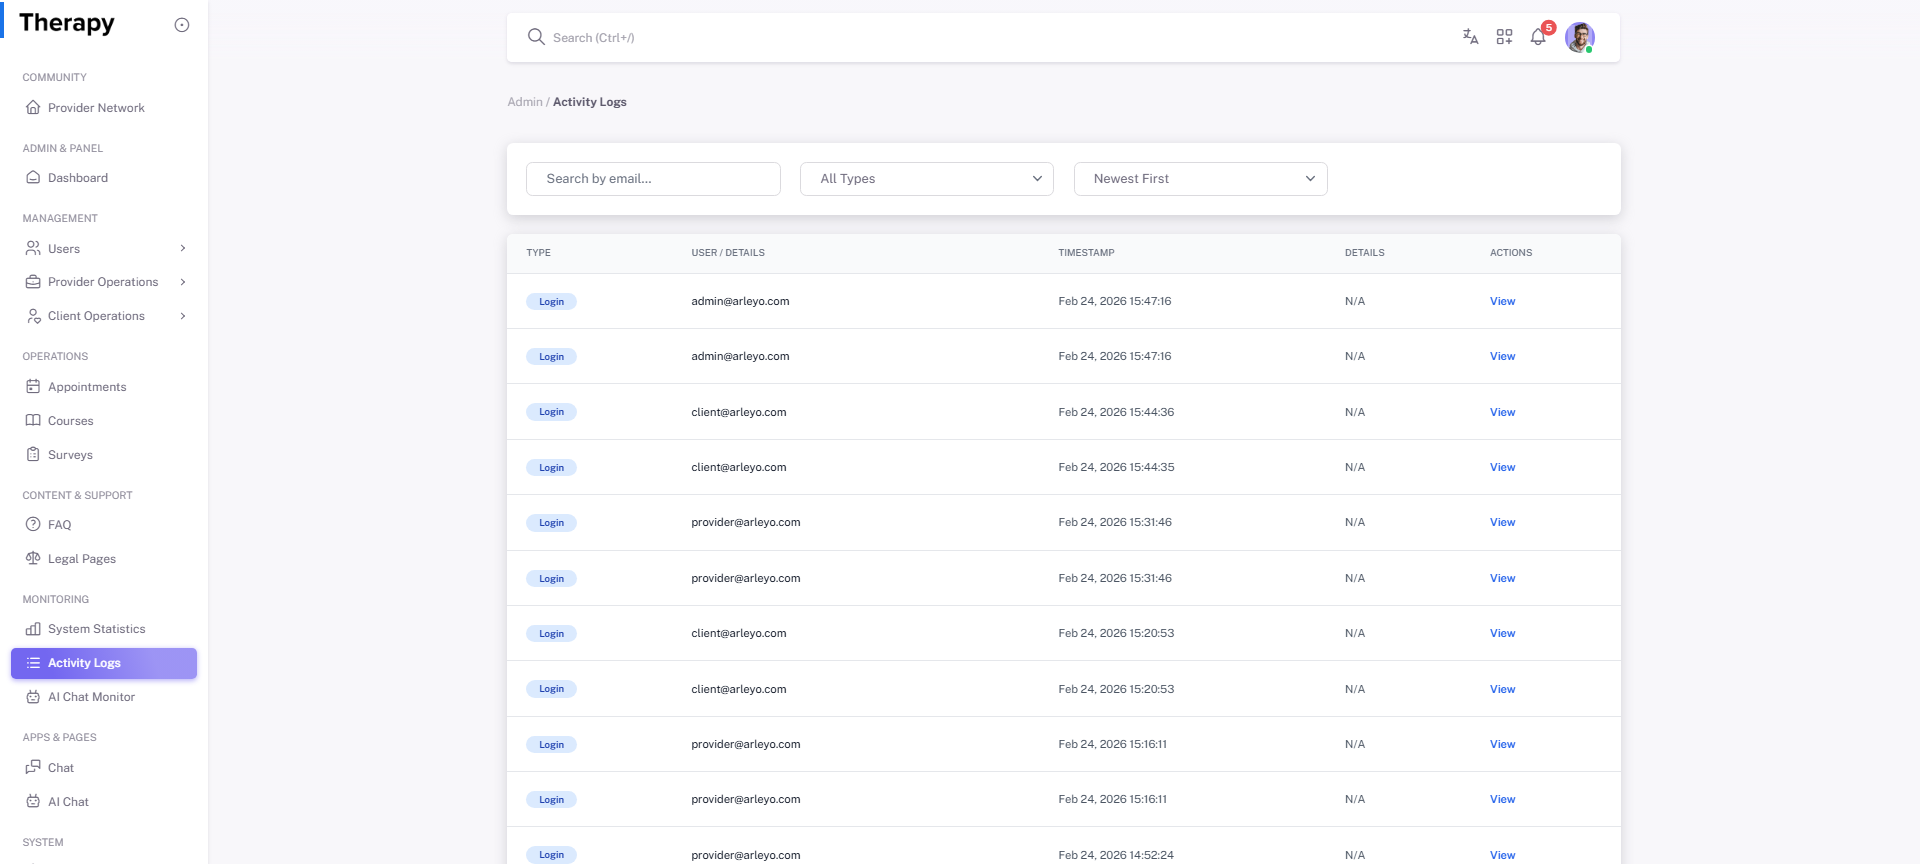Click the AI Chat robot icon
Viewport: 1920px width, 864px height.
[x=33, y=801]
